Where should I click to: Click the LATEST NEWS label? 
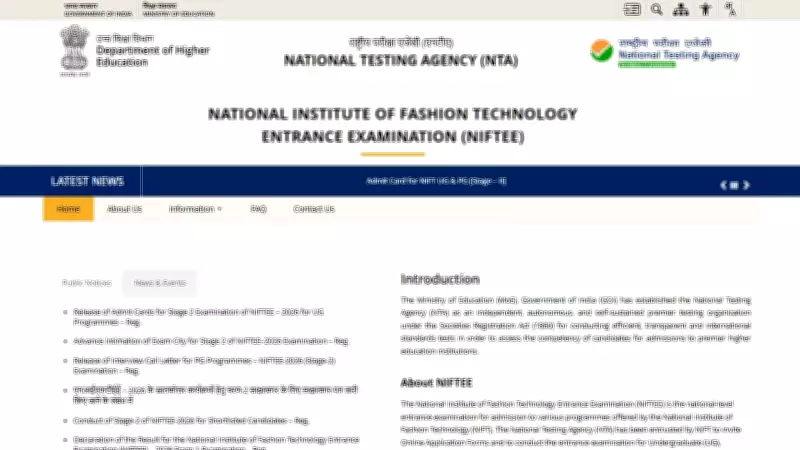click(x=87, y=181)
